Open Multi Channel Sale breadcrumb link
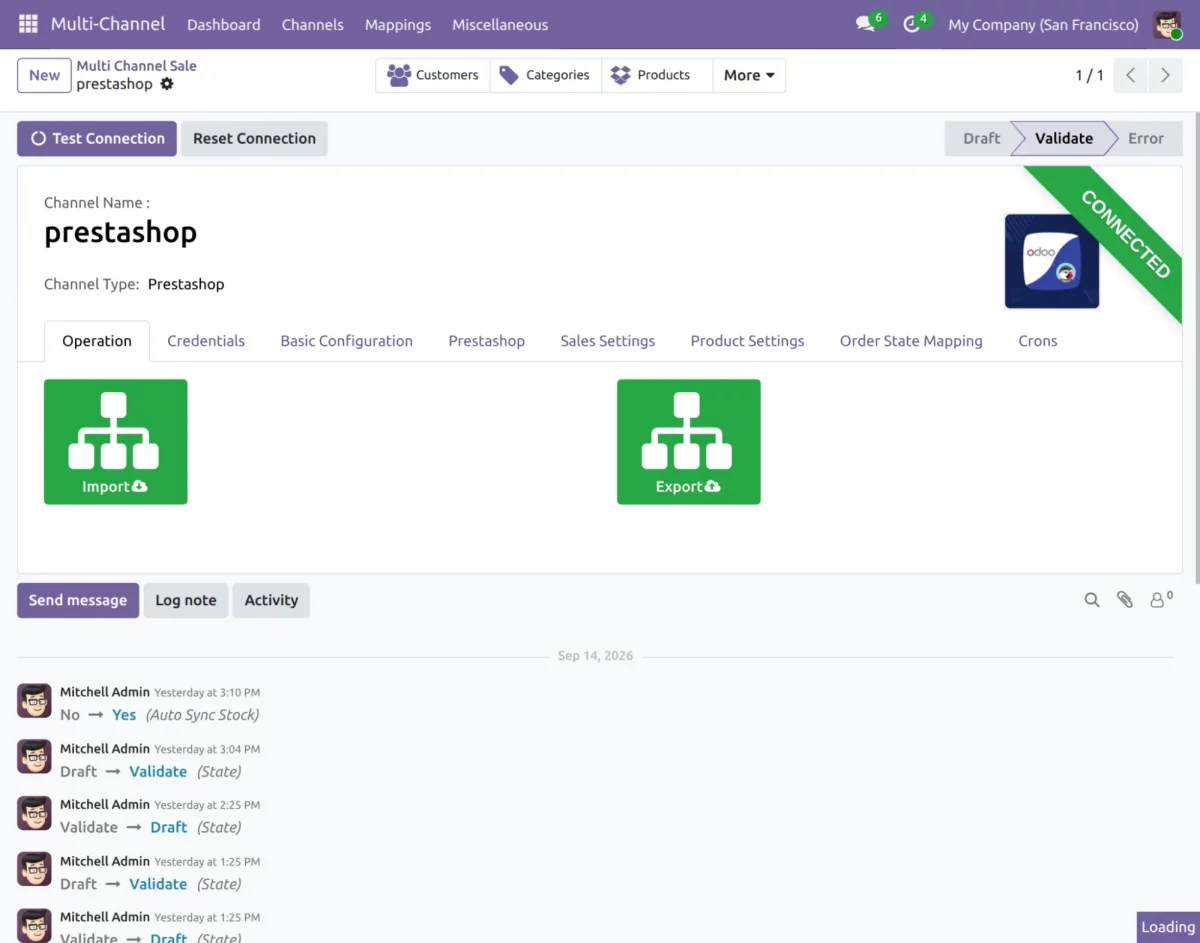The image size is (1200, 943). coord(136,66)
